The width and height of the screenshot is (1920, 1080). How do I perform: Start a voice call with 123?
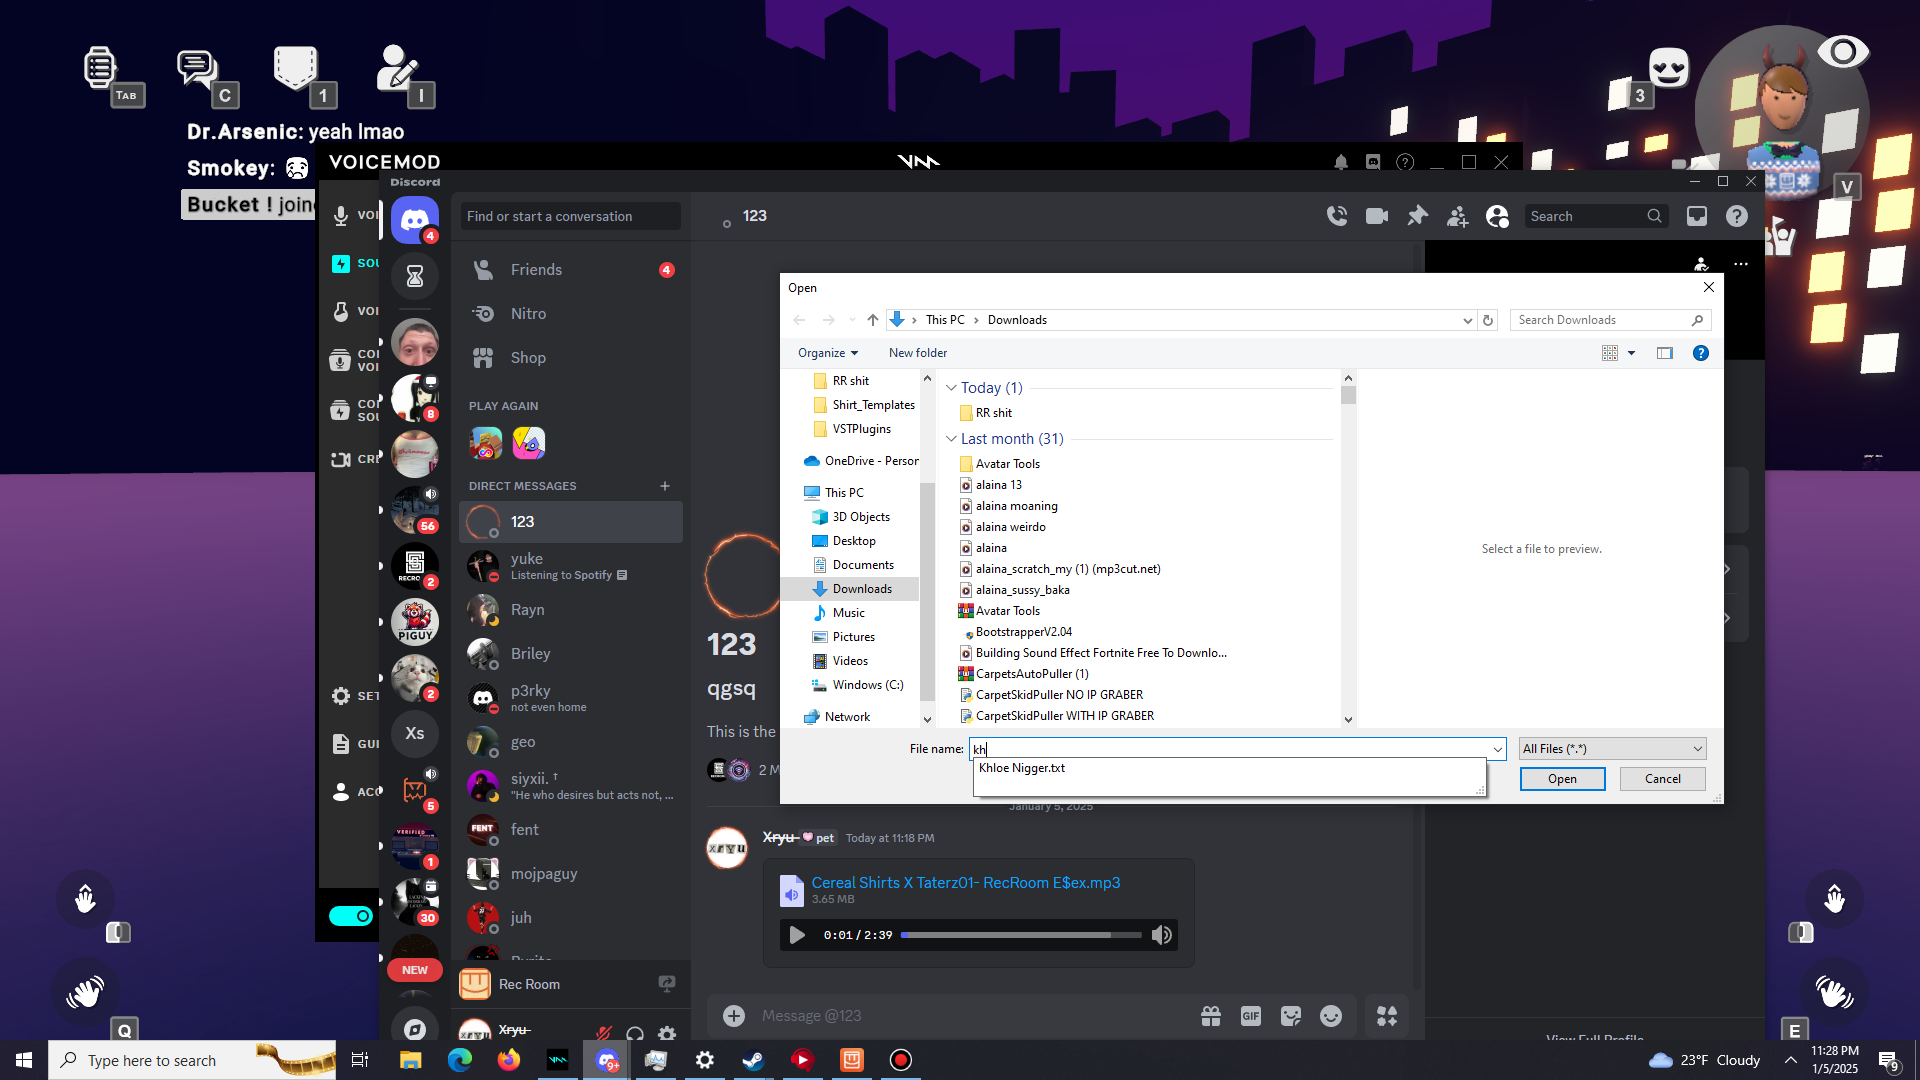(1337, 216)
